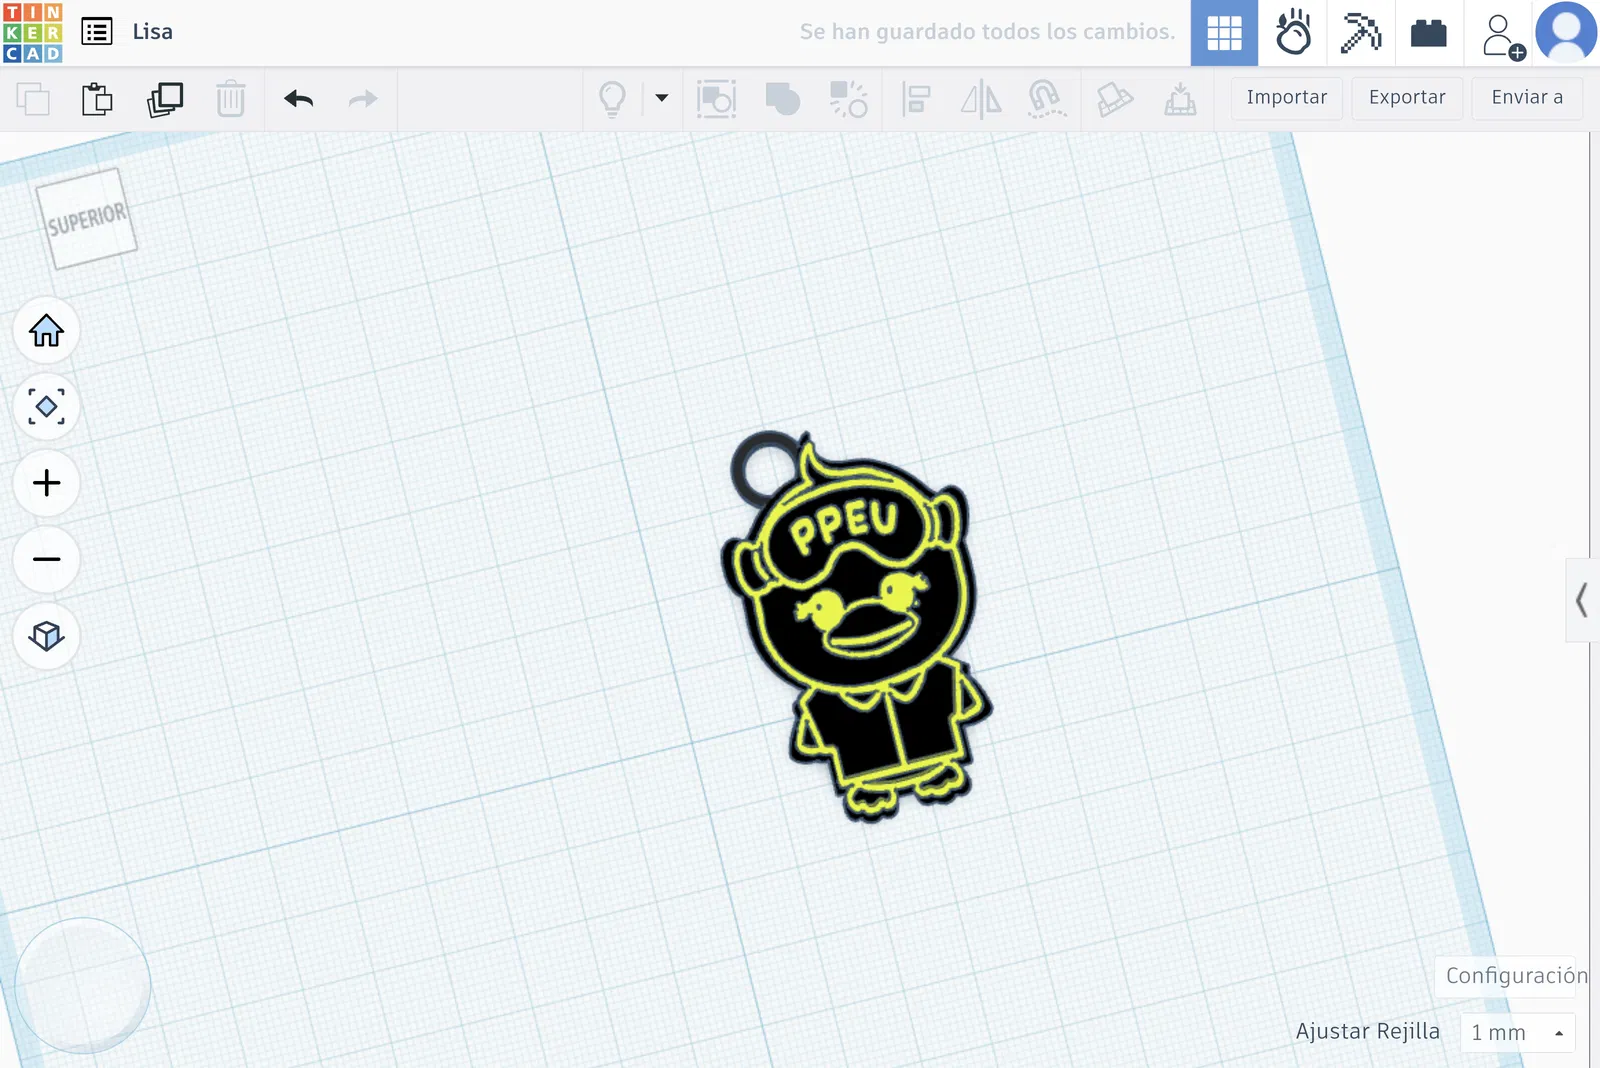Screen dimensions: 1600x1068
Task: Click the Delete trash icon
Action: pos(231,99)
